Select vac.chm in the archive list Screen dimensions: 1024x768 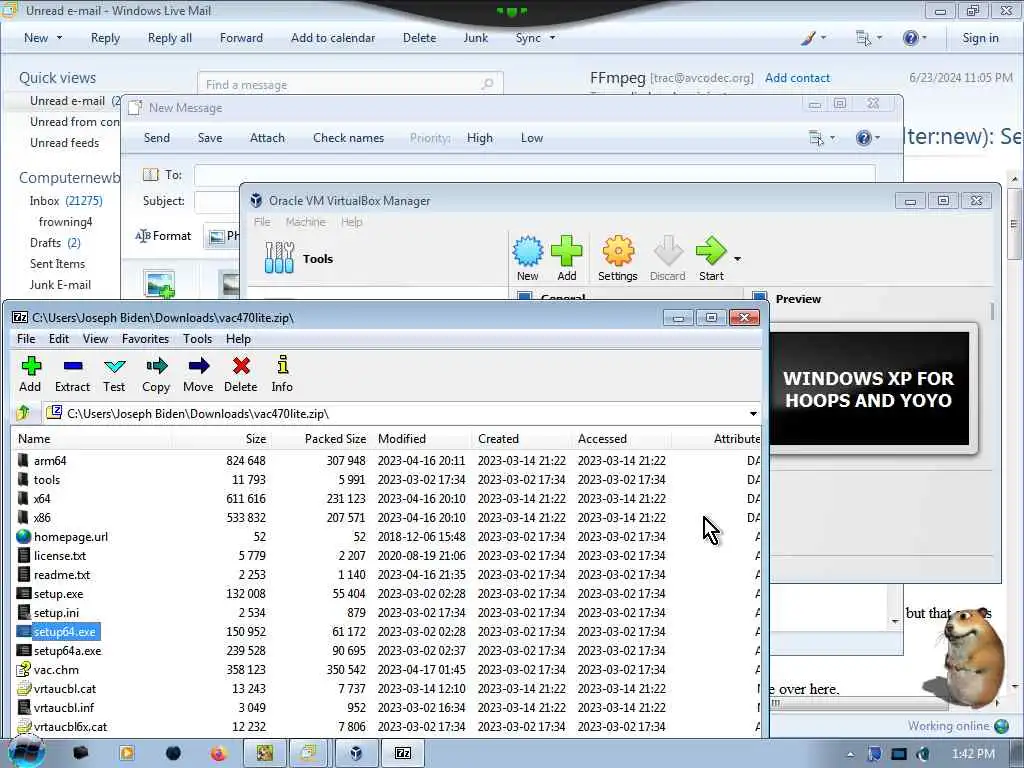[x=385, y=669]
